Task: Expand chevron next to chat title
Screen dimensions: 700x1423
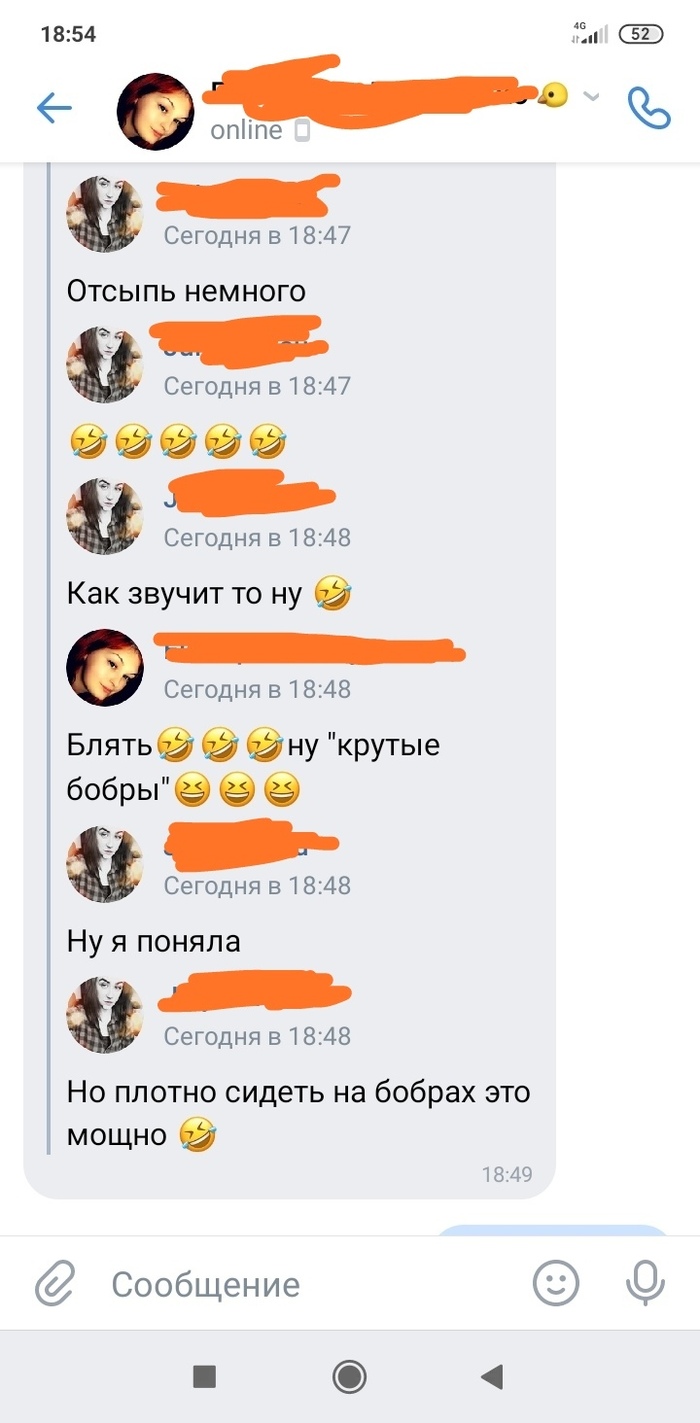Action: 591,97
